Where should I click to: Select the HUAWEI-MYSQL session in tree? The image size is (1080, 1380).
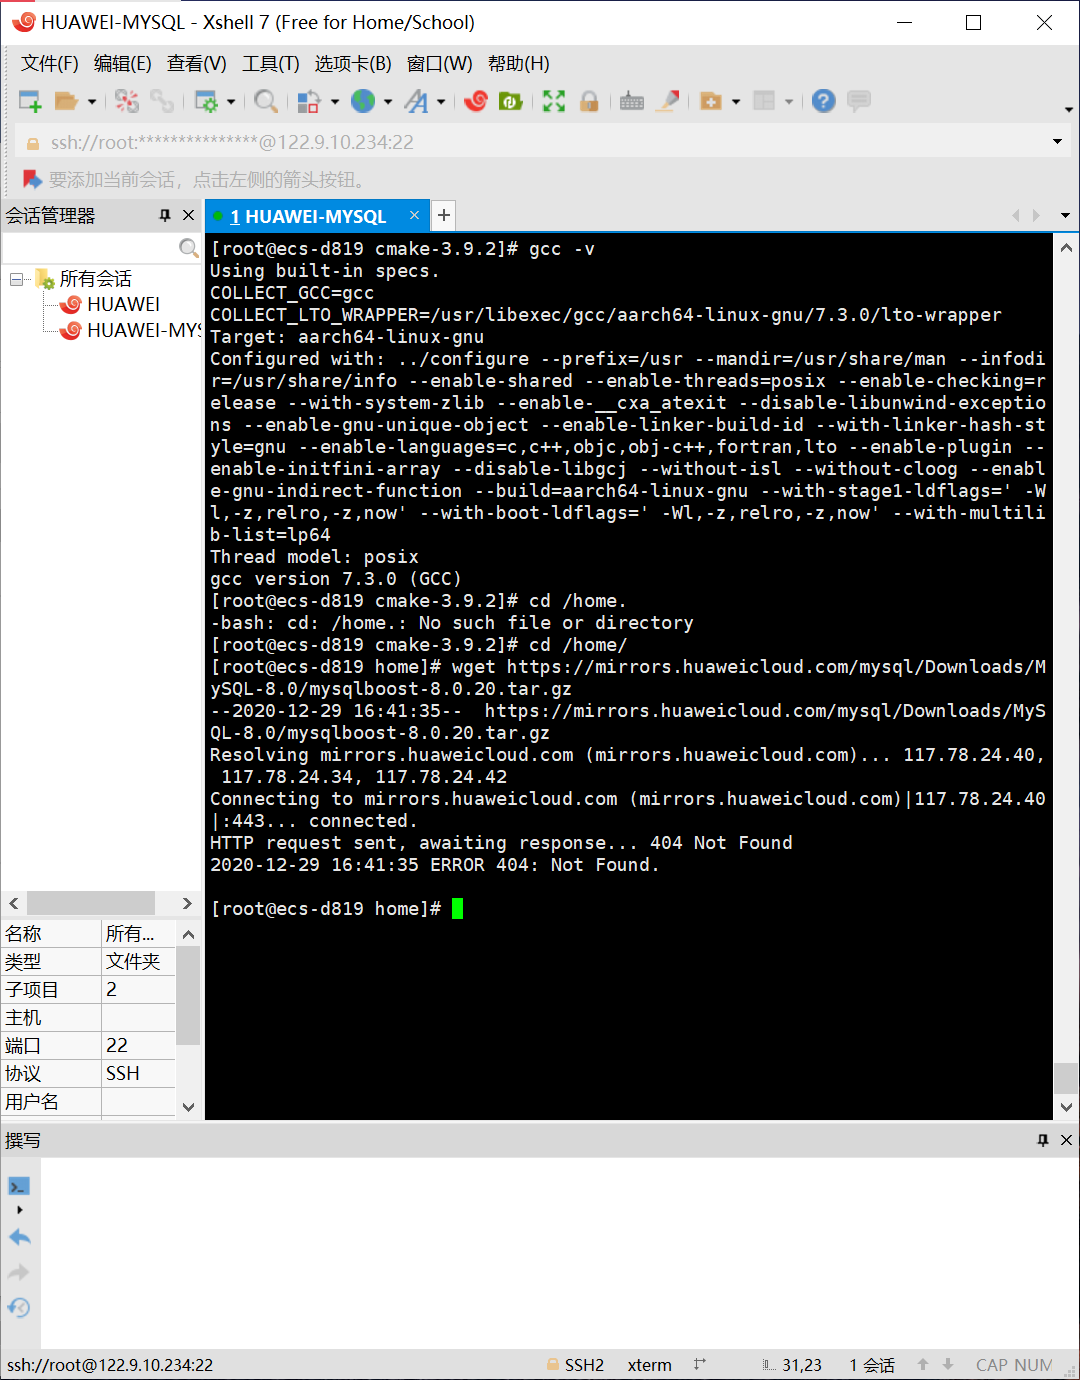pos(143,330)
